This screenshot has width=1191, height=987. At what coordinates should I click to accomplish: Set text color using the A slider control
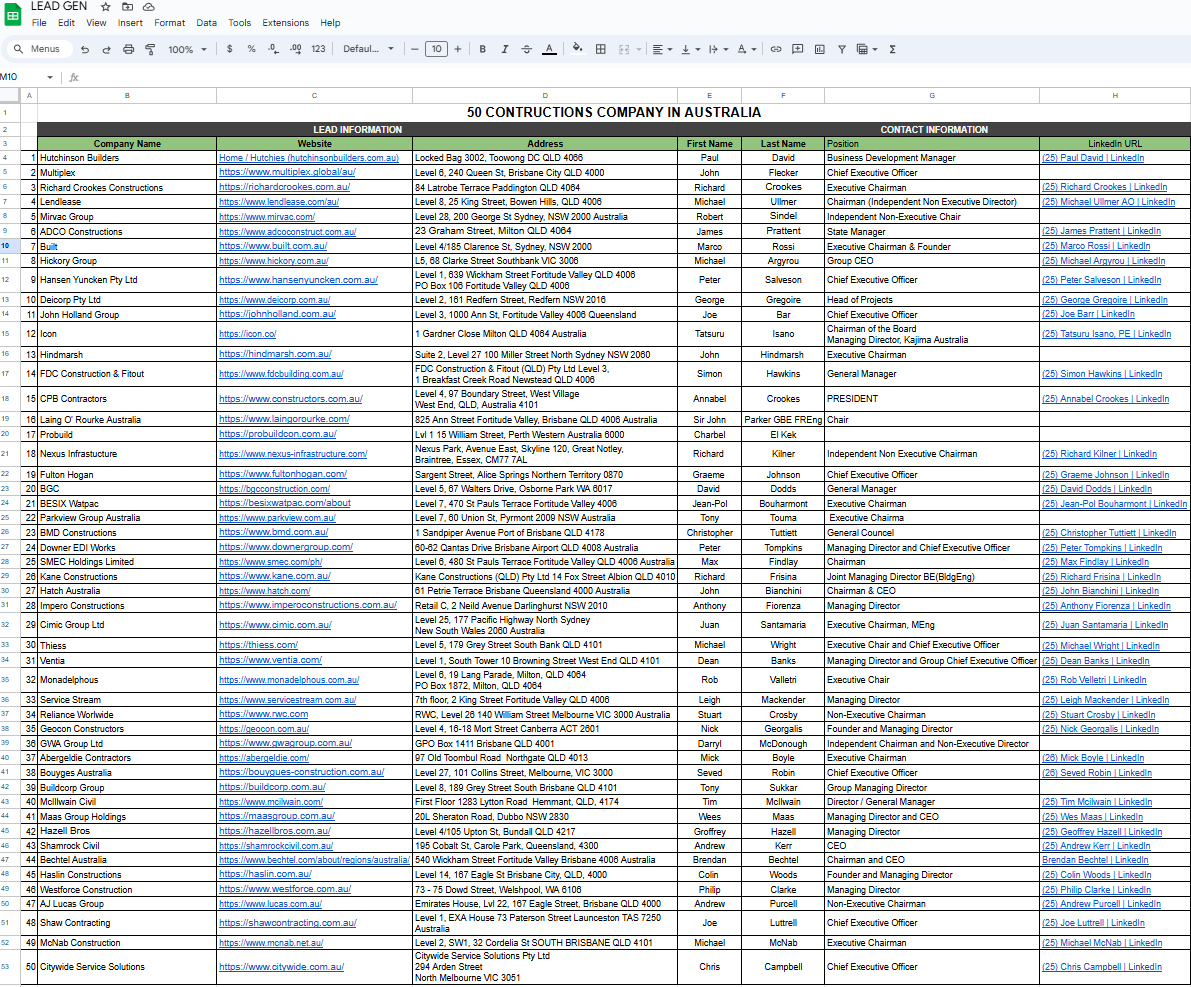[549, 48]
